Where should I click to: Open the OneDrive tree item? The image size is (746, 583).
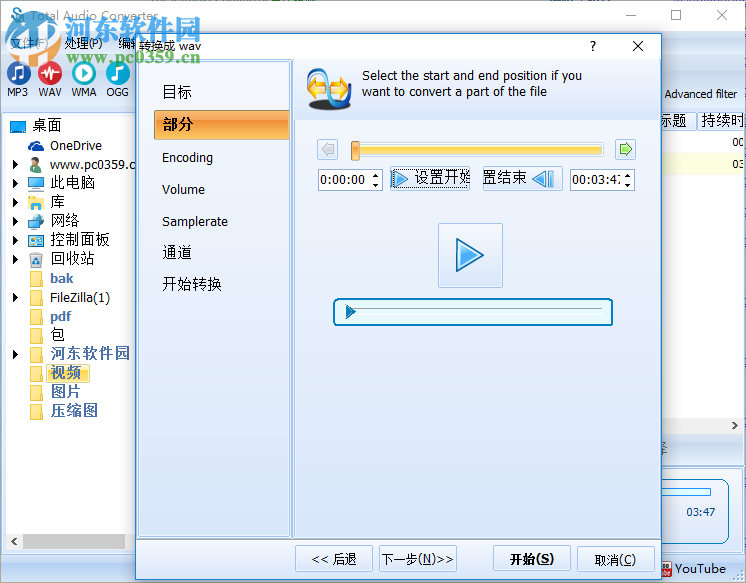point(76,146)
